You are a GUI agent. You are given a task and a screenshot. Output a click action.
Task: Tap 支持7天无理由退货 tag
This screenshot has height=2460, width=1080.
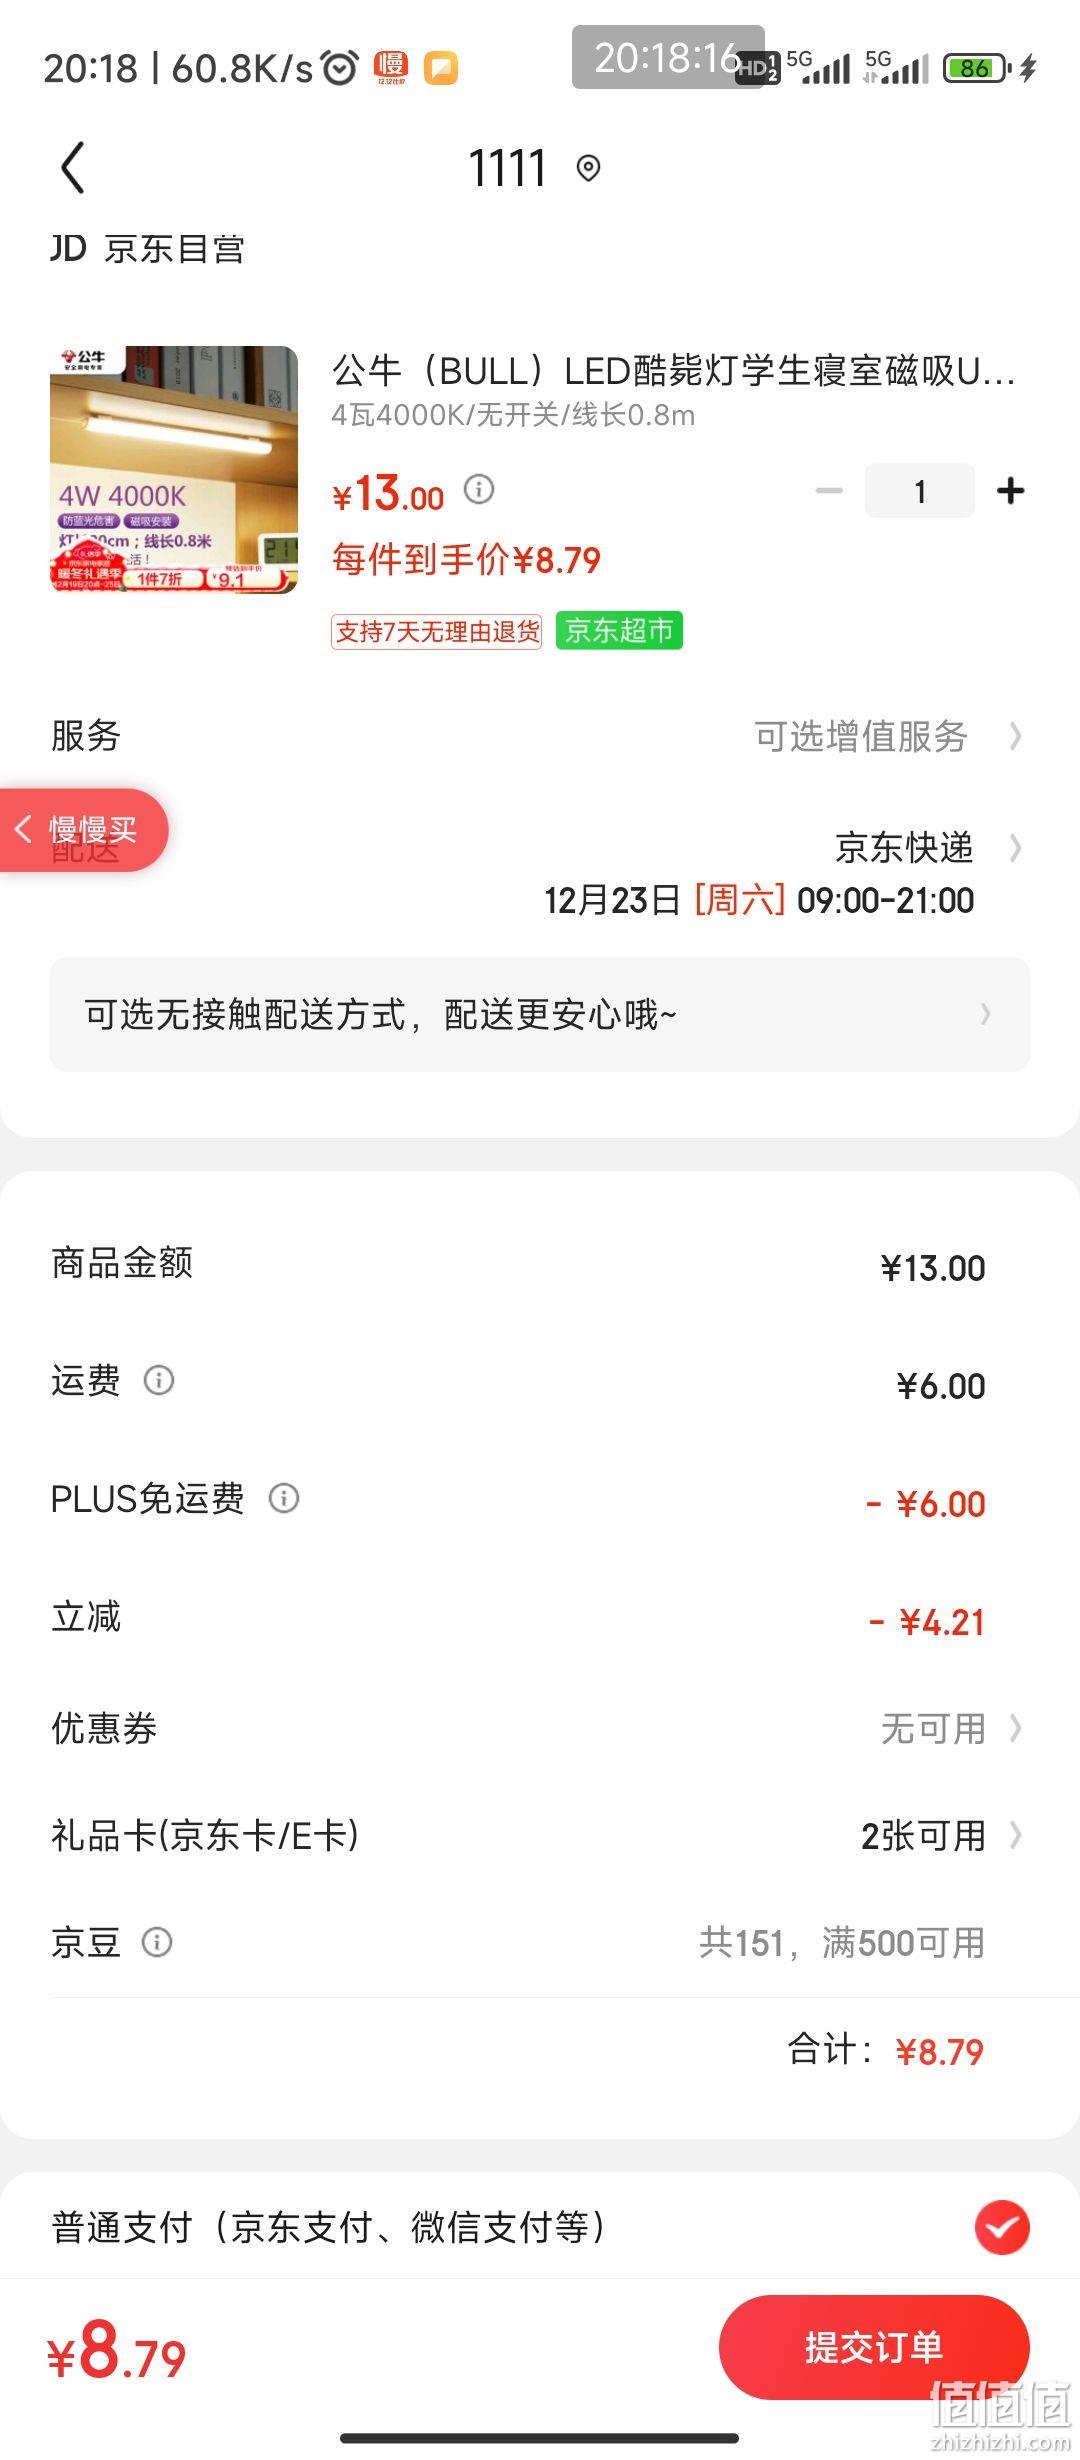click(x=437, y=632)
